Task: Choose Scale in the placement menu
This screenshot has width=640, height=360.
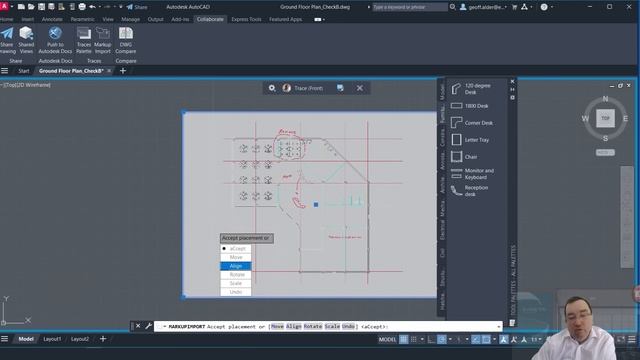Action: pyautogui.click(x=236, y=283)
